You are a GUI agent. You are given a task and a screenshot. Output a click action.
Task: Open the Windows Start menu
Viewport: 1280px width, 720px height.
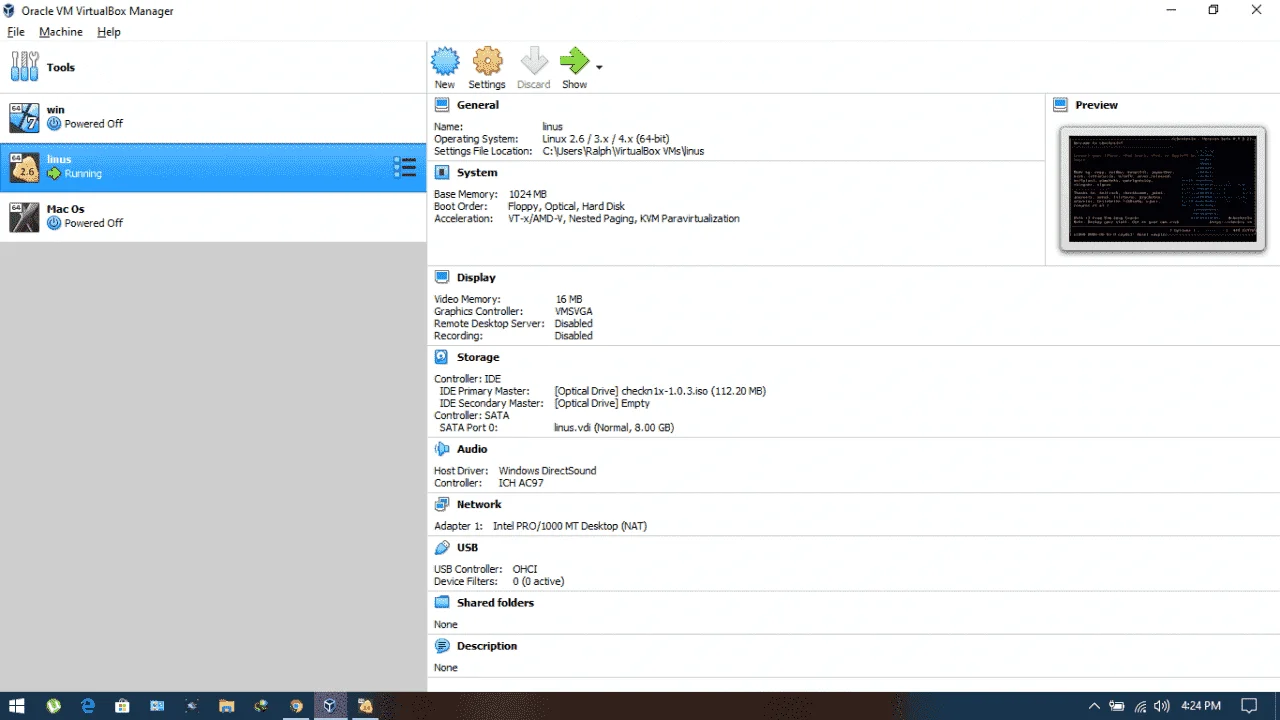pyautogui.click(x=17, y=706)
